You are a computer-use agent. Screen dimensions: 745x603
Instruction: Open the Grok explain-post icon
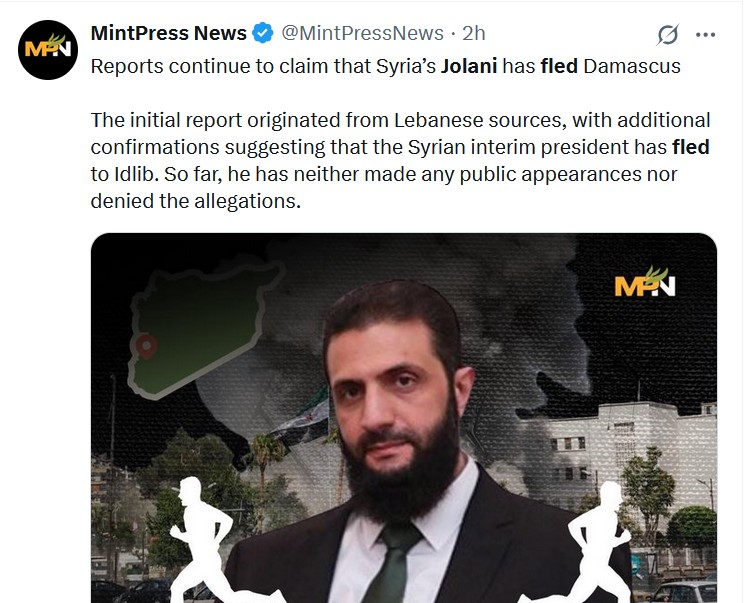point(668,34)
